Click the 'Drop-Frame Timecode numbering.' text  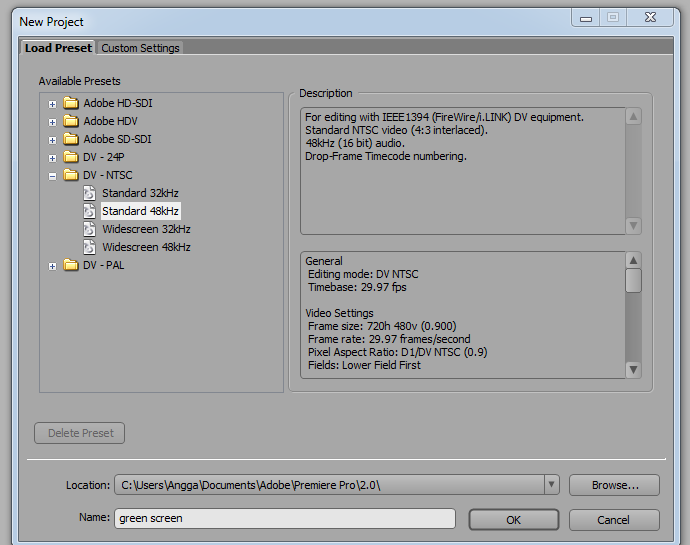coord(386,156)
